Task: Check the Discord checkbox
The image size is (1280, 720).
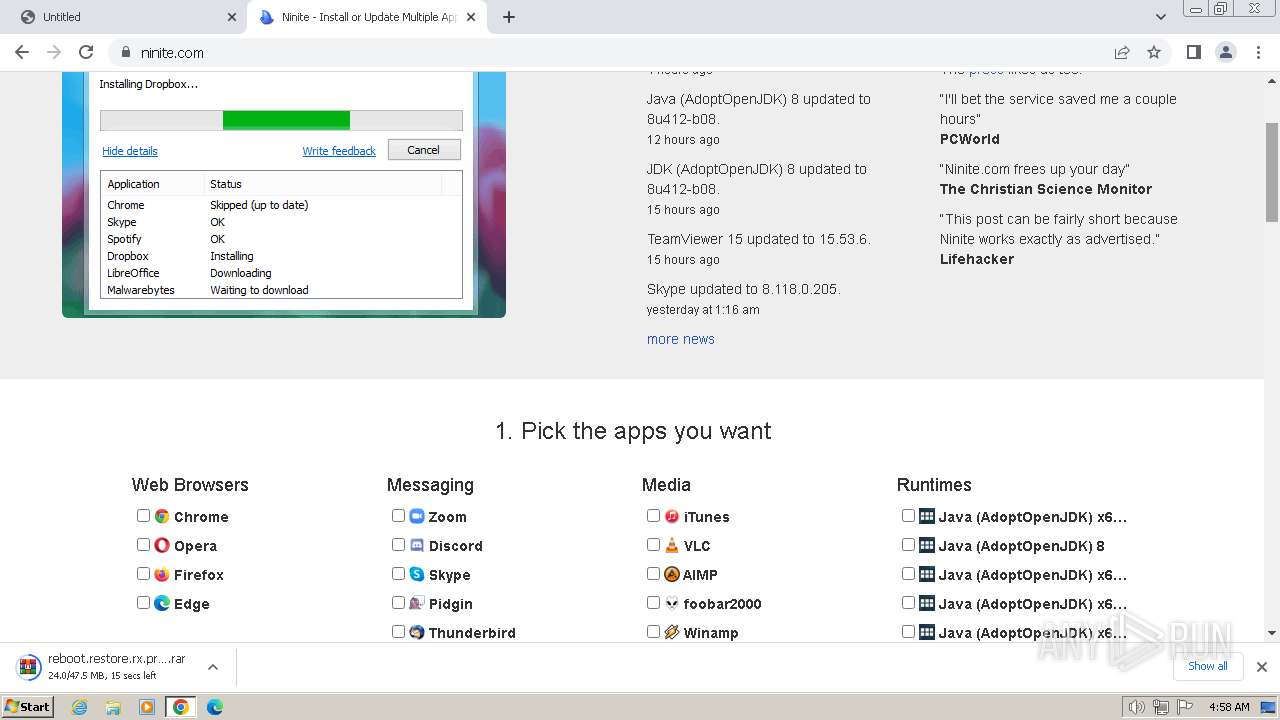Action: tap(399, 545)
